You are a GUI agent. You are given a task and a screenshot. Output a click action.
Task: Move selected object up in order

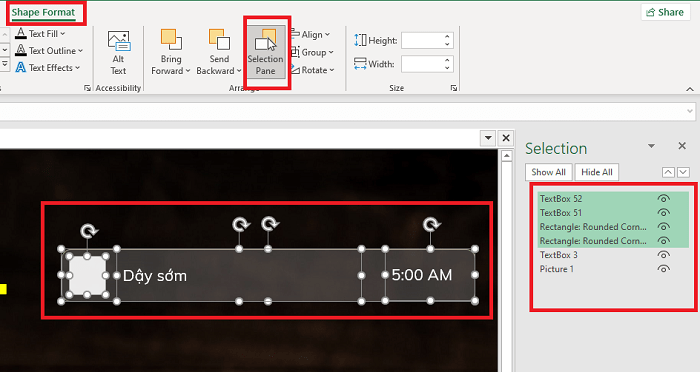[x=668, y=172]
